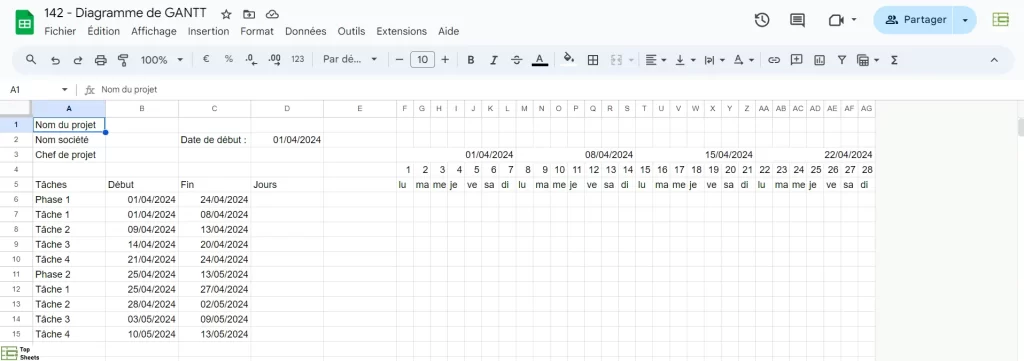Open the Aide menu
The image size is (1024, 361).
(449, 31)
